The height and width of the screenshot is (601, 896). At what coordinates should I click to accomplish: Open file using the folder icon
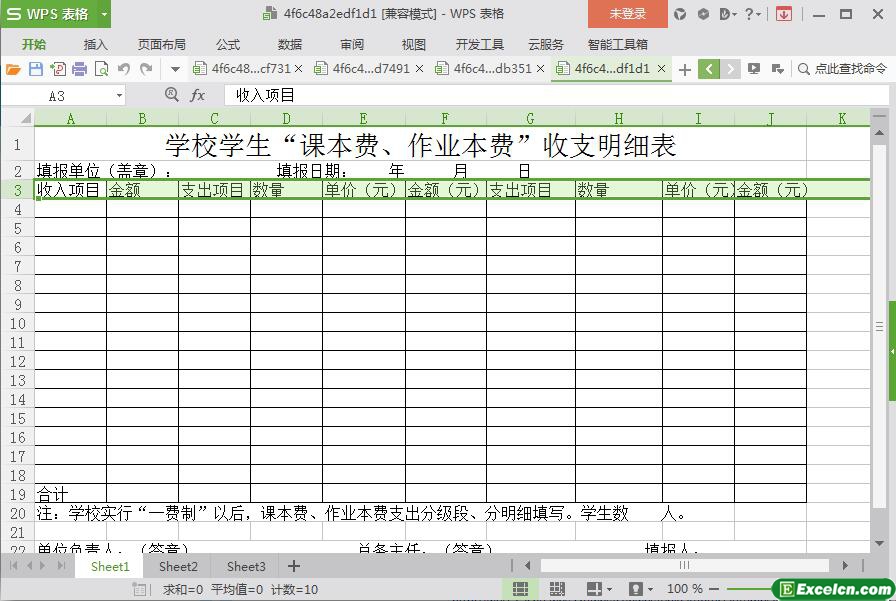[13, 69]
